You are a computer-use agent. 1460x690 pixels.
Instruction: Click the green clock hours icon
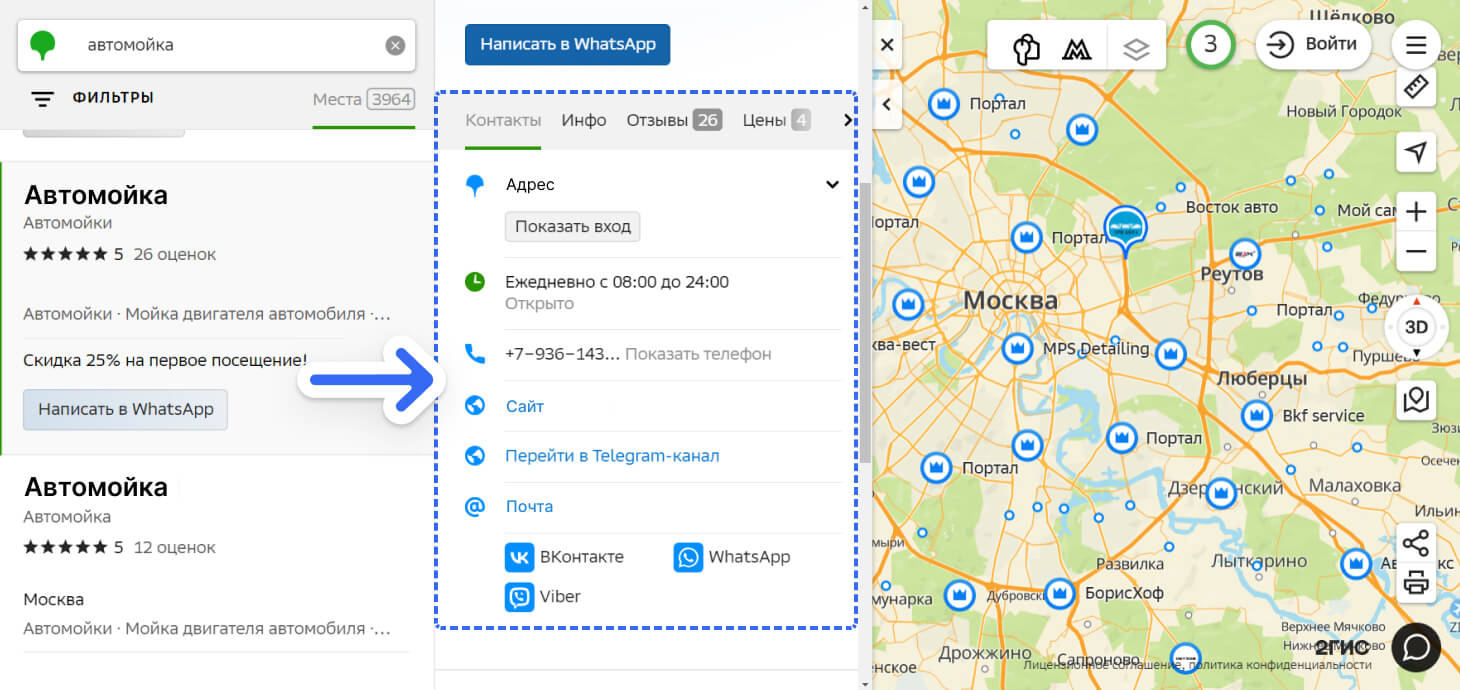coord(475,282)
